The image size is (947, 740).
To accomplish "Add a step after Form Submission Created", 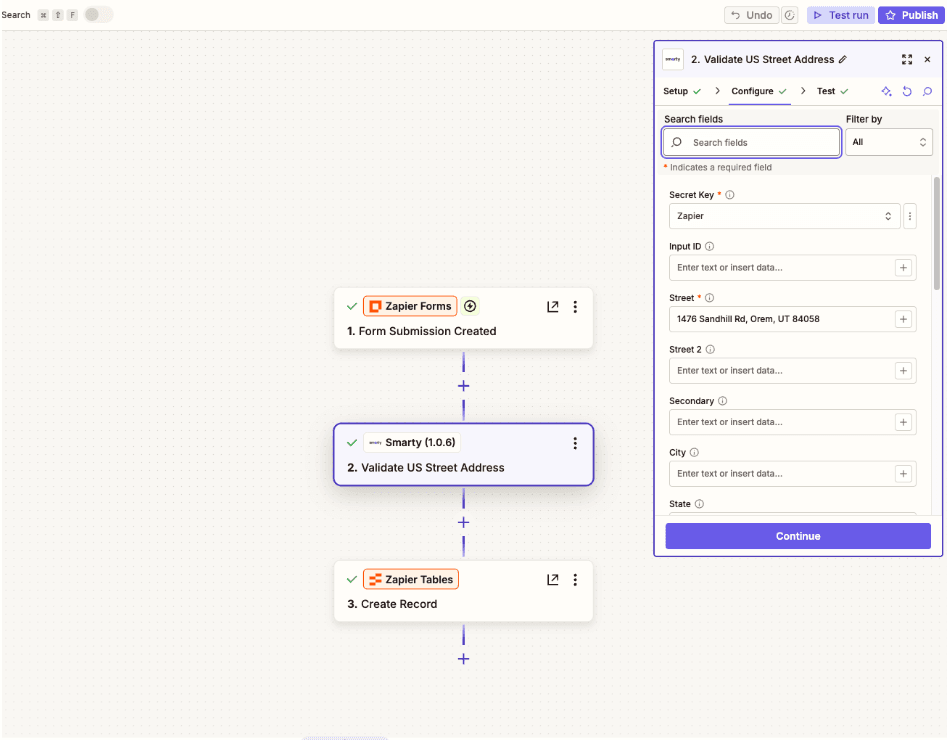I will coord(463,386).
